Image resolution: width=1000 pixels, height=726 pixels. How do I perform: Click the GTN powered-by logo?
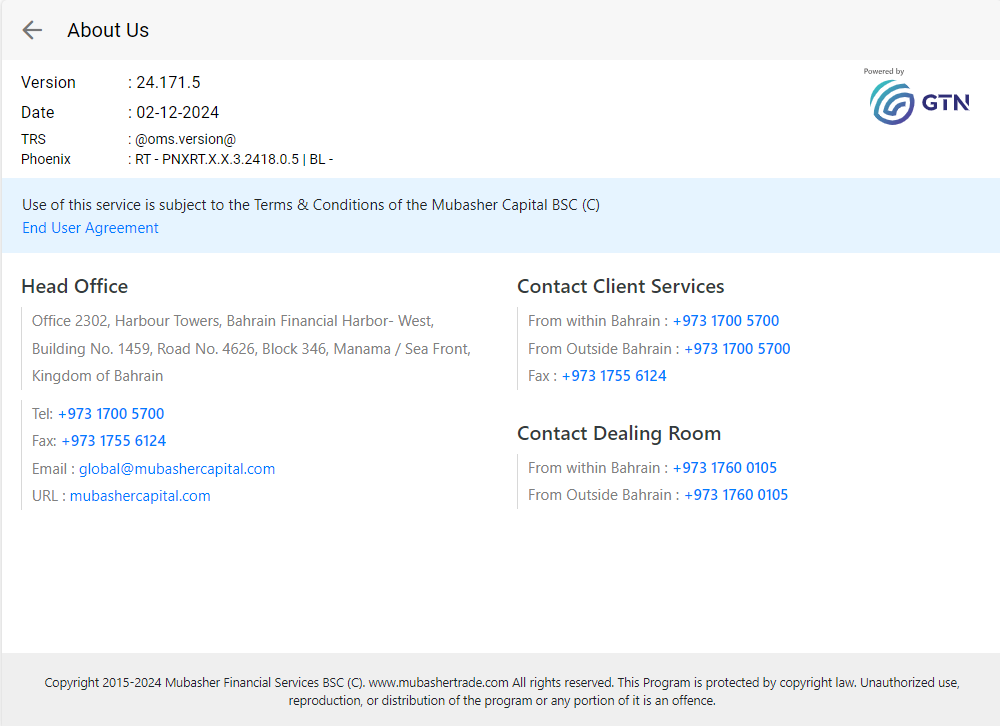point(919,102)
